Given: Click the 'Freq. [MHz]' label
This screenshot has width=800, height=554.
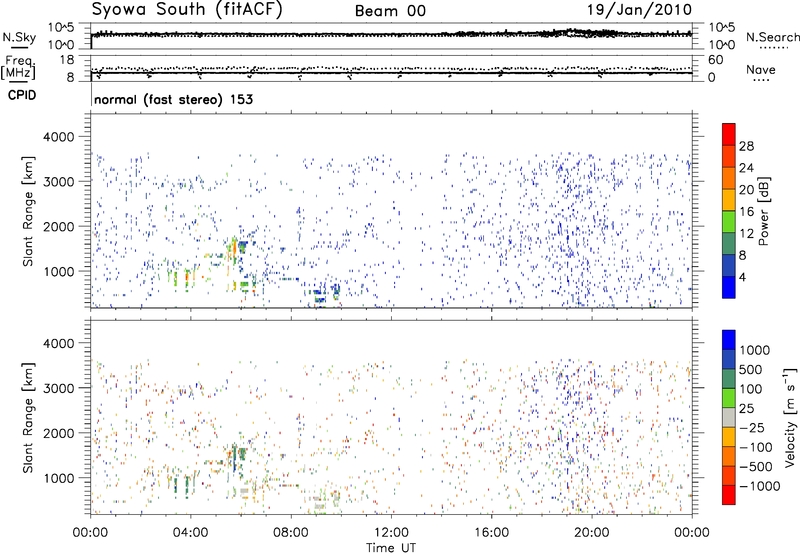Looking at the screenshot, I should 18,68.
